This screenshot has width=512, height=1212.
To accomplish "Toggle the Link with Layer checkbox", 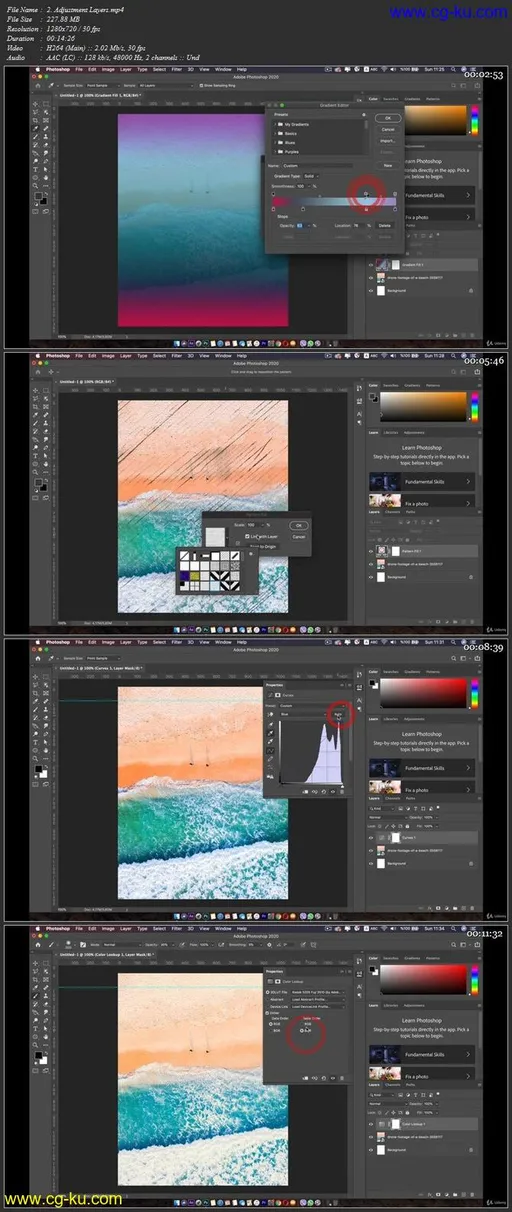I will (247, 536).
